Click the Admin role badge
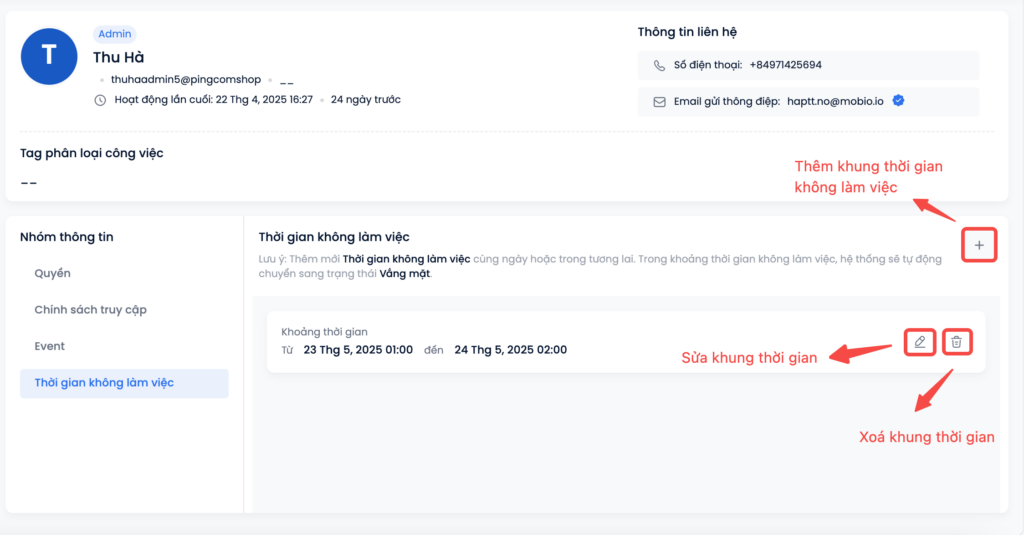 coord(115,34)
